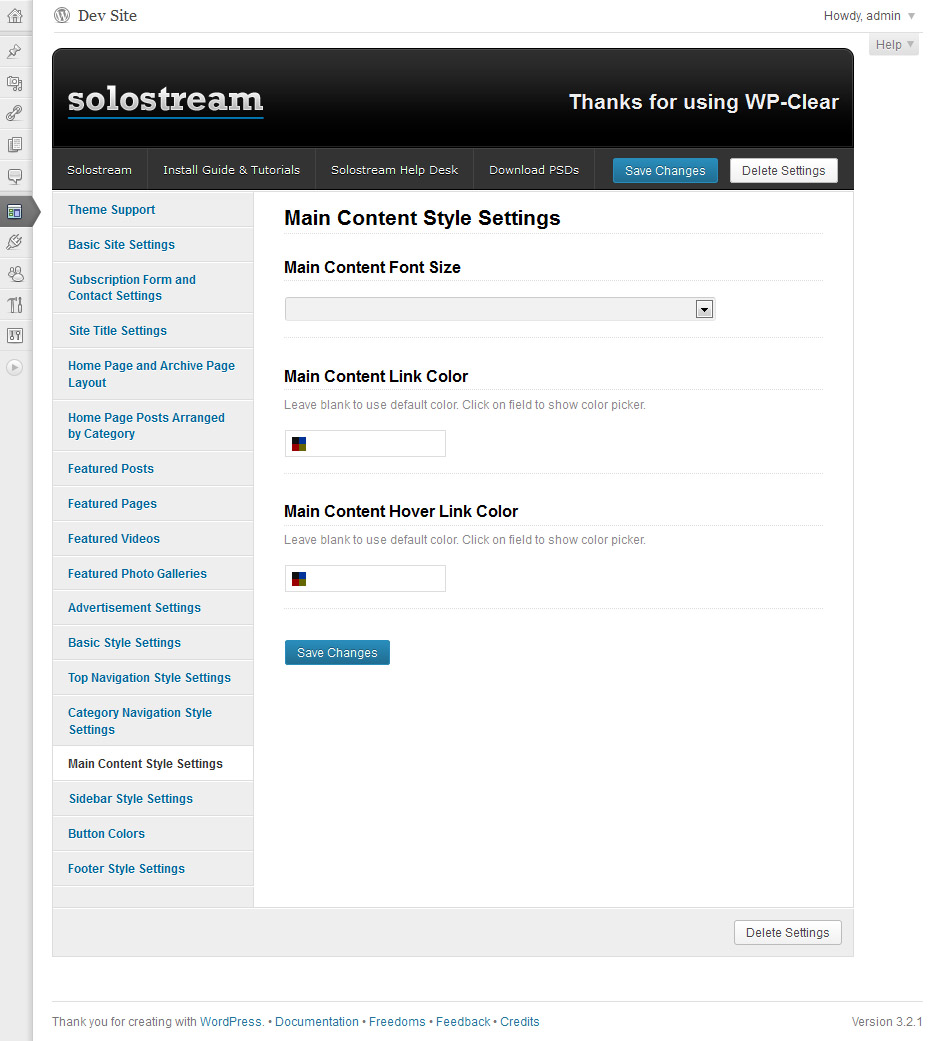Select Sidebar Style Settings tab

153,799
